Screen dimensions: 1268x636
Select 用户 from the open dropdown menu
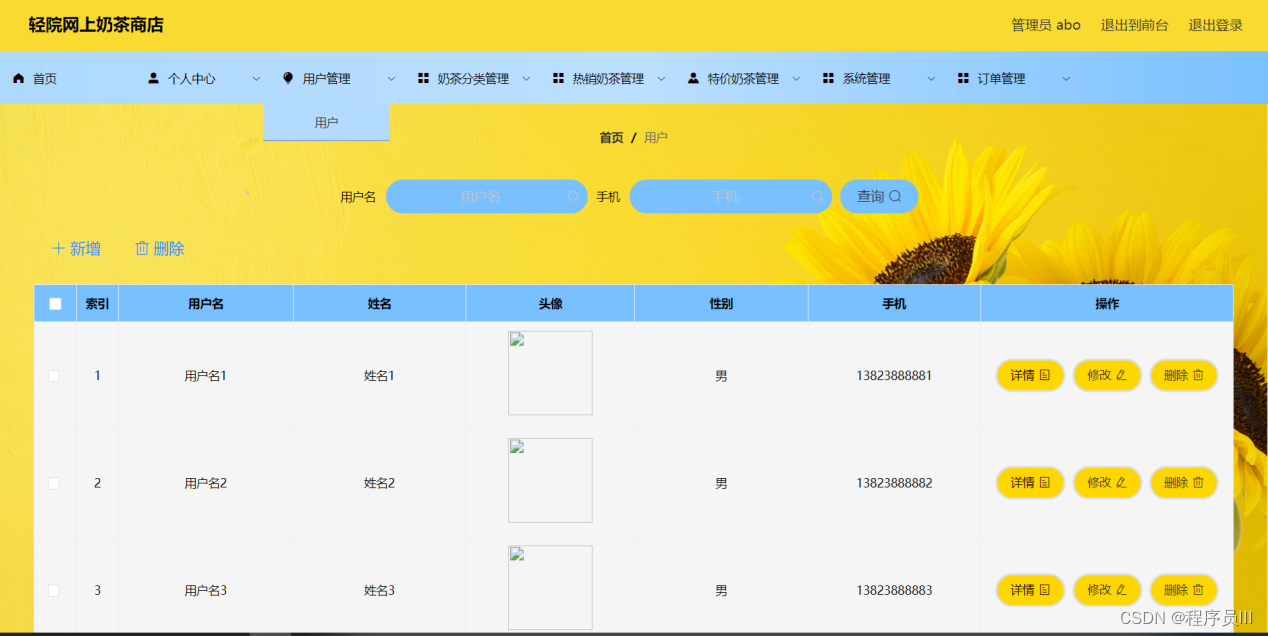[325, 122]
